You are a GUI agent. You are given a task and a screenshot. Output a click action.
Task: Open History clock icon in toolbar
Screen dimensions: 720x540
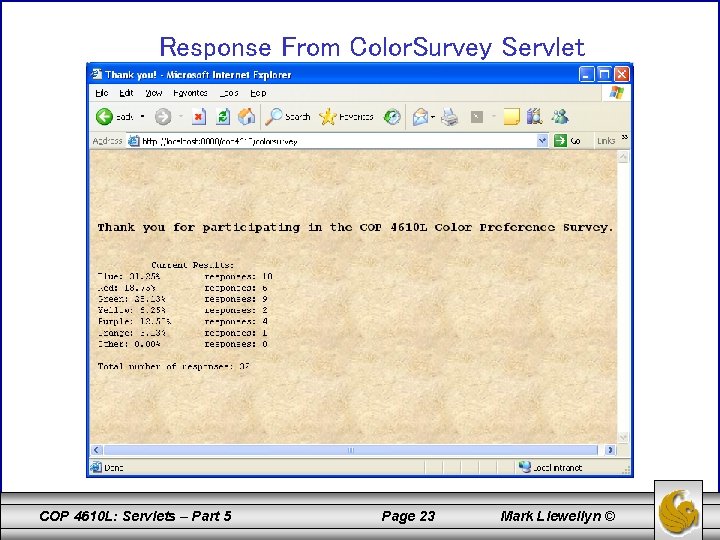tap(392, 117)
